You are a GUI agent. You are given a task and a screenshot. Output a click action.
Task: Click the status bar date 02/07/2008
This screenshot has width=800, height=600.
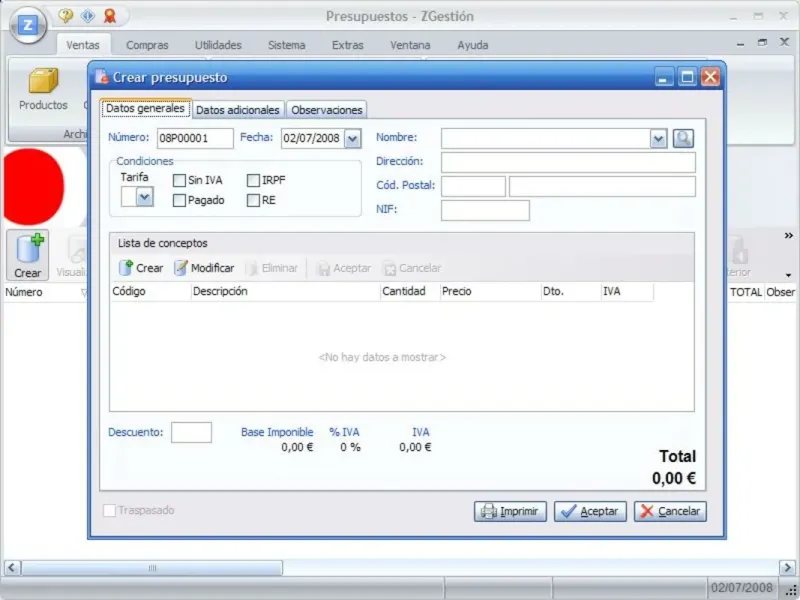741,588
